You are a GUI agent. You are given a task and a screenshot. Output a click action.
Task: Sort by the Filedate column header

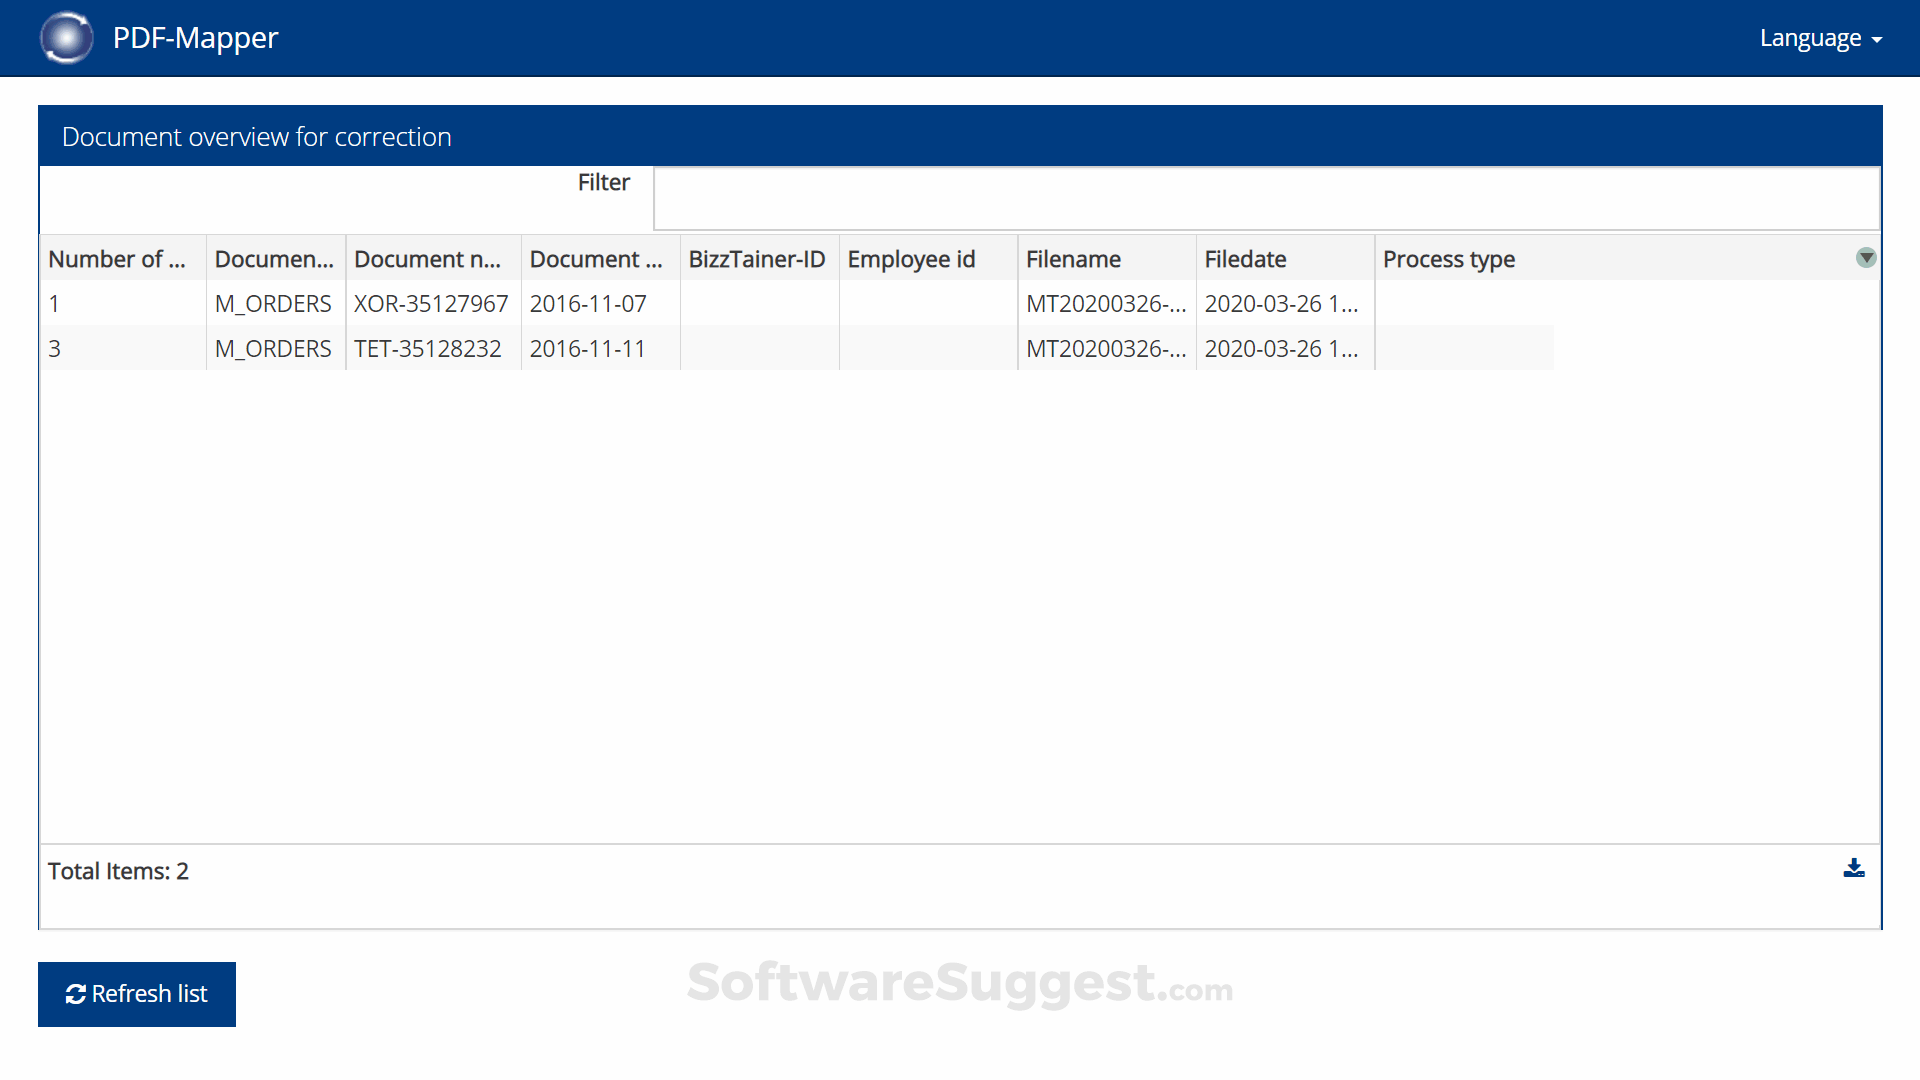[1245, 258]
